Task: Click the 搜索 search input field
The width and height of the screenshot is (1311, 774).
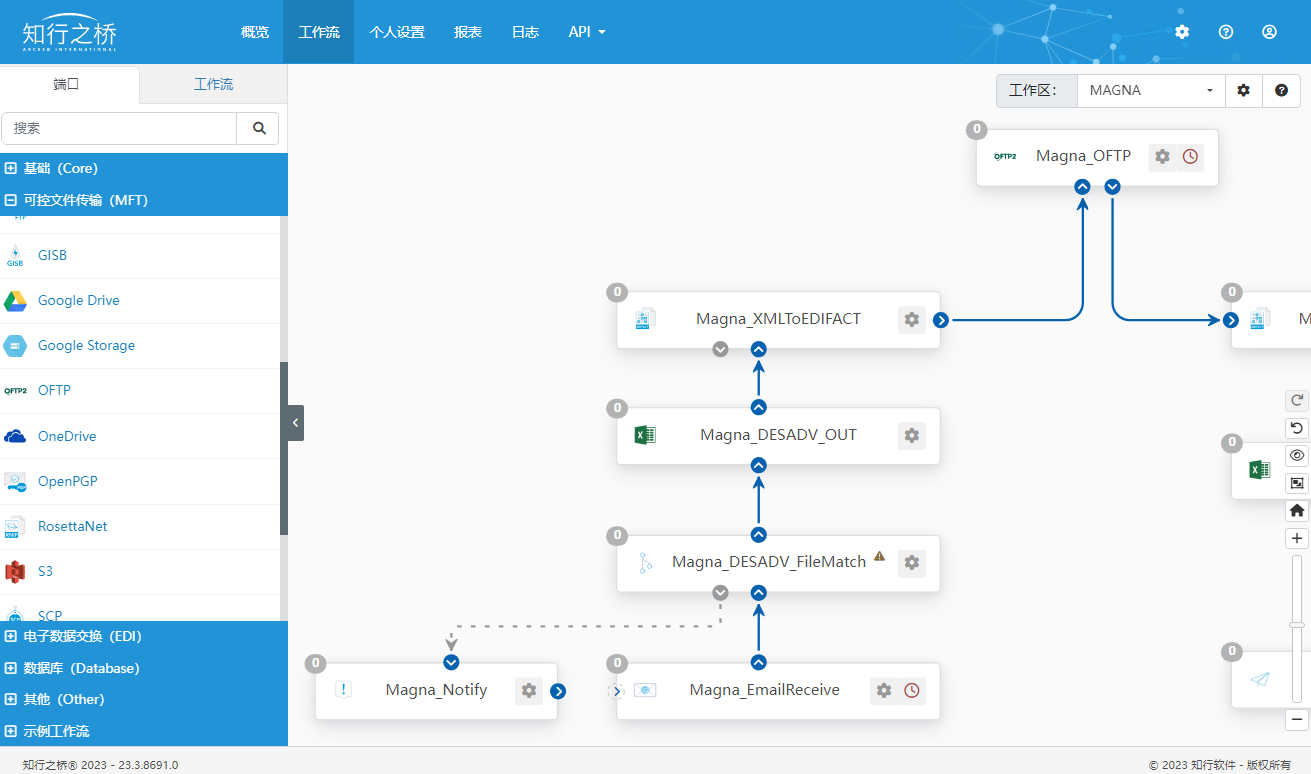Action: pos(120,128)
